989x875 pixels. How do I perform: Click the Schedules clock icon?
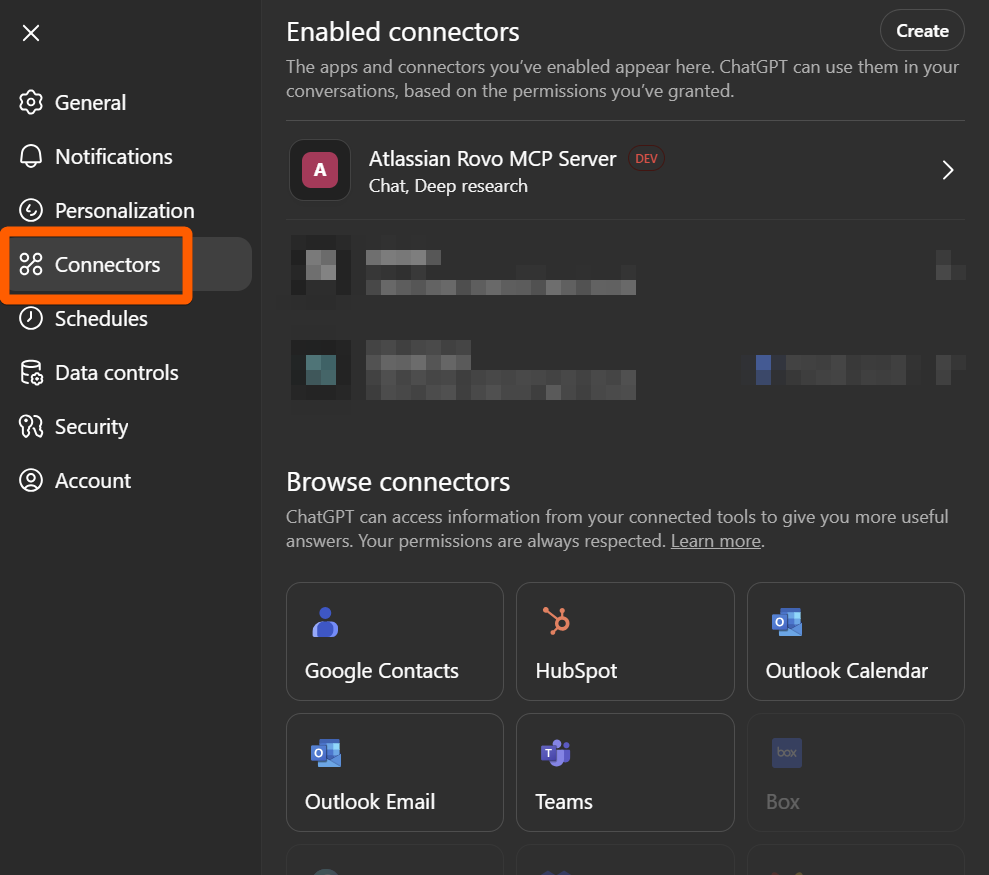(31, 319)
